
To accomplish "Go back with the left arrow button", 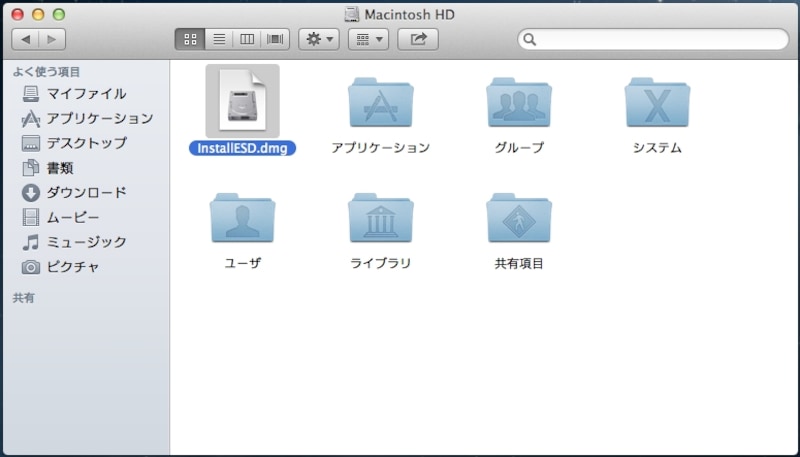I will click(x=26, y=39).
